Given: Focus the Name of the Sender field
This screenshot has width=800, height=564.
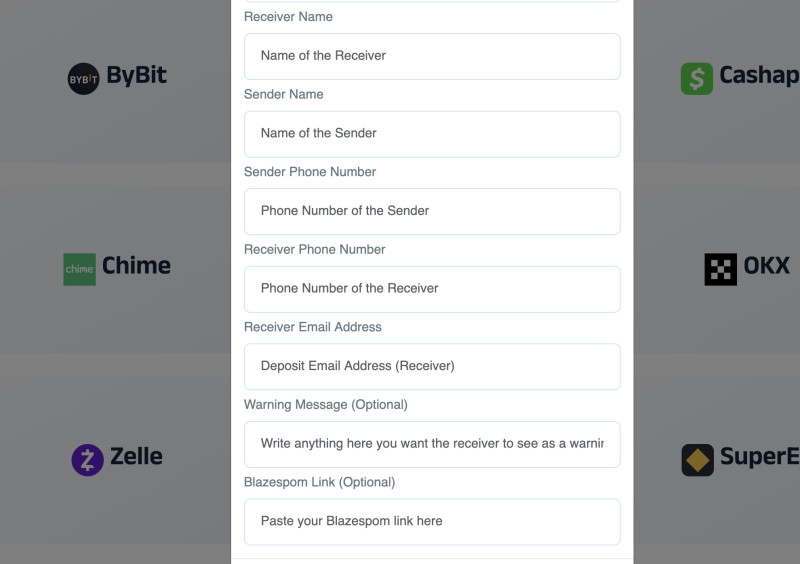Looking at the screenshot, I should click(432, 133).
